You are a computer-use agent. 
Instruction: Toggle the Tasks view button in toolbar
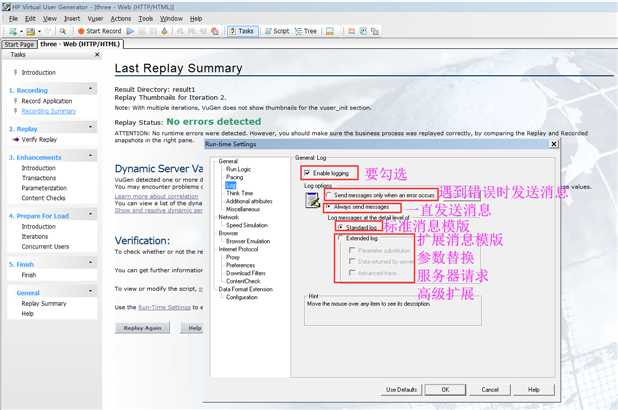pyautogui.click(x=243, y=31)
